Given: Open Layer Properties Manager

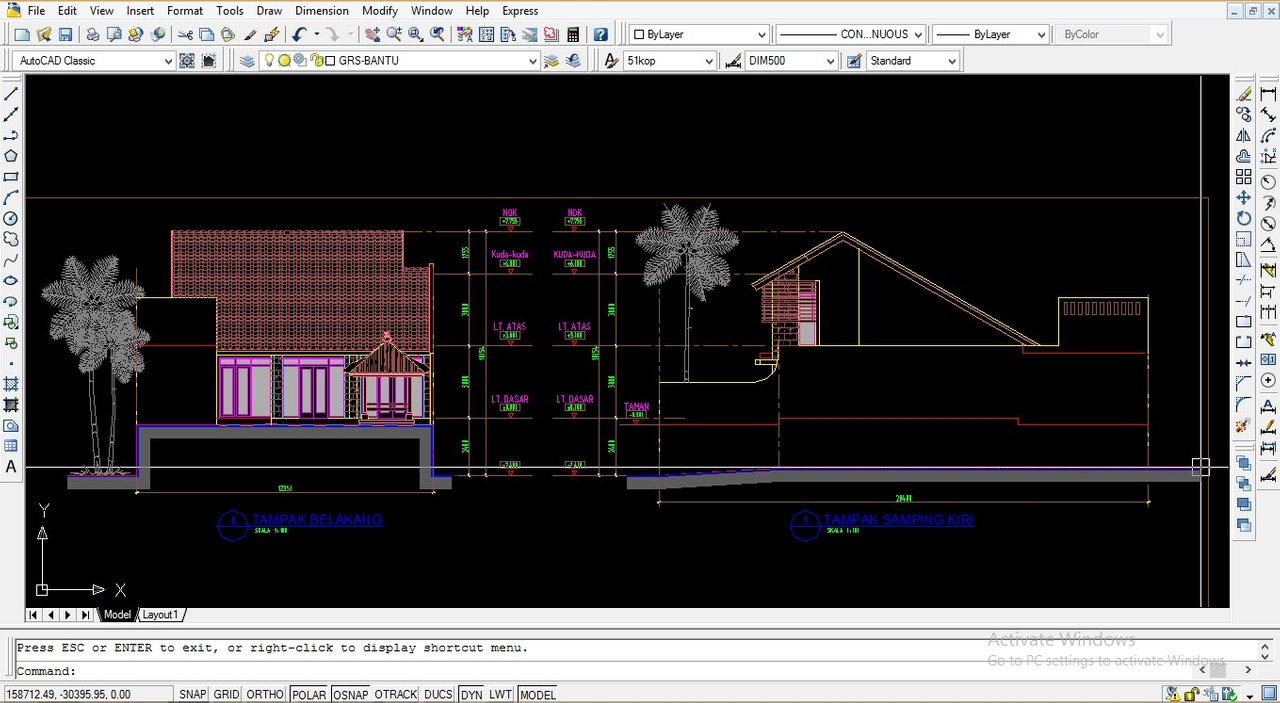Looking at the screenshot, I should [x=247, y=61].
